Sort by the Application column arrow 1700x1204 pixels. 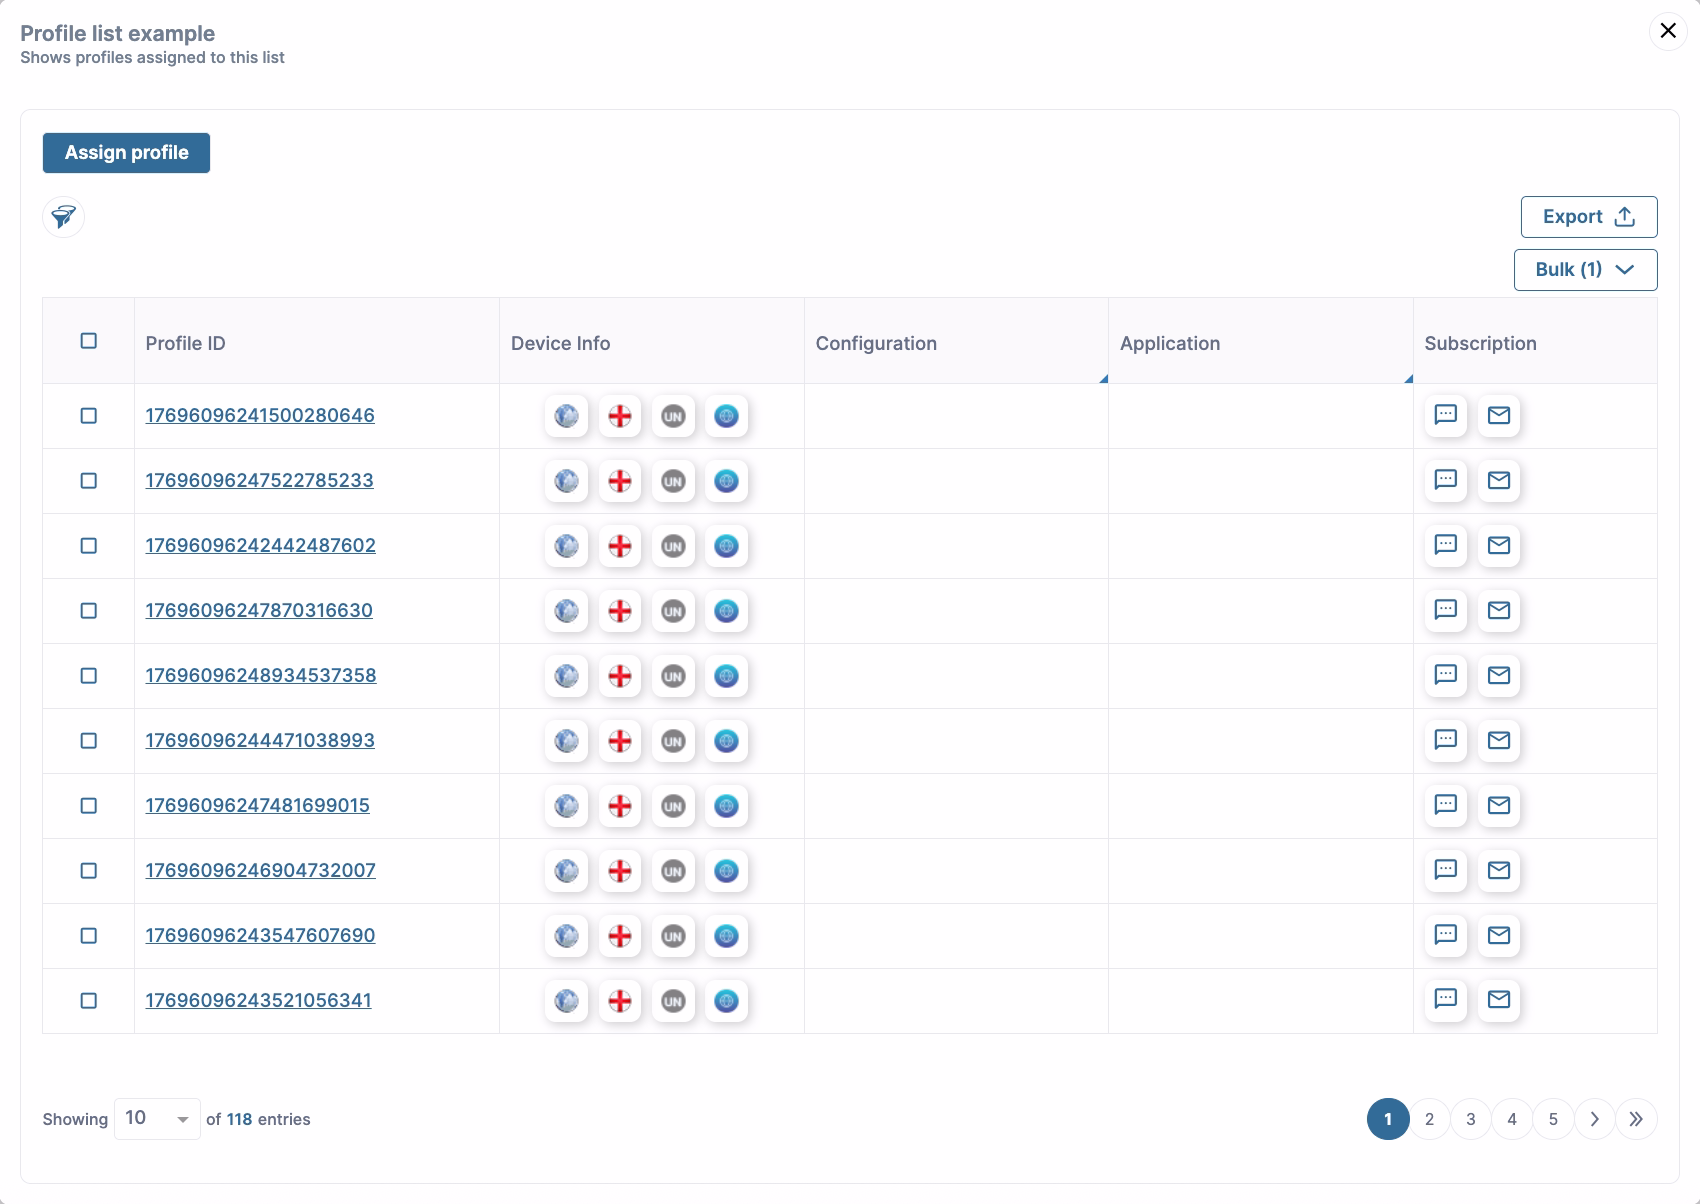[1408, 378]
